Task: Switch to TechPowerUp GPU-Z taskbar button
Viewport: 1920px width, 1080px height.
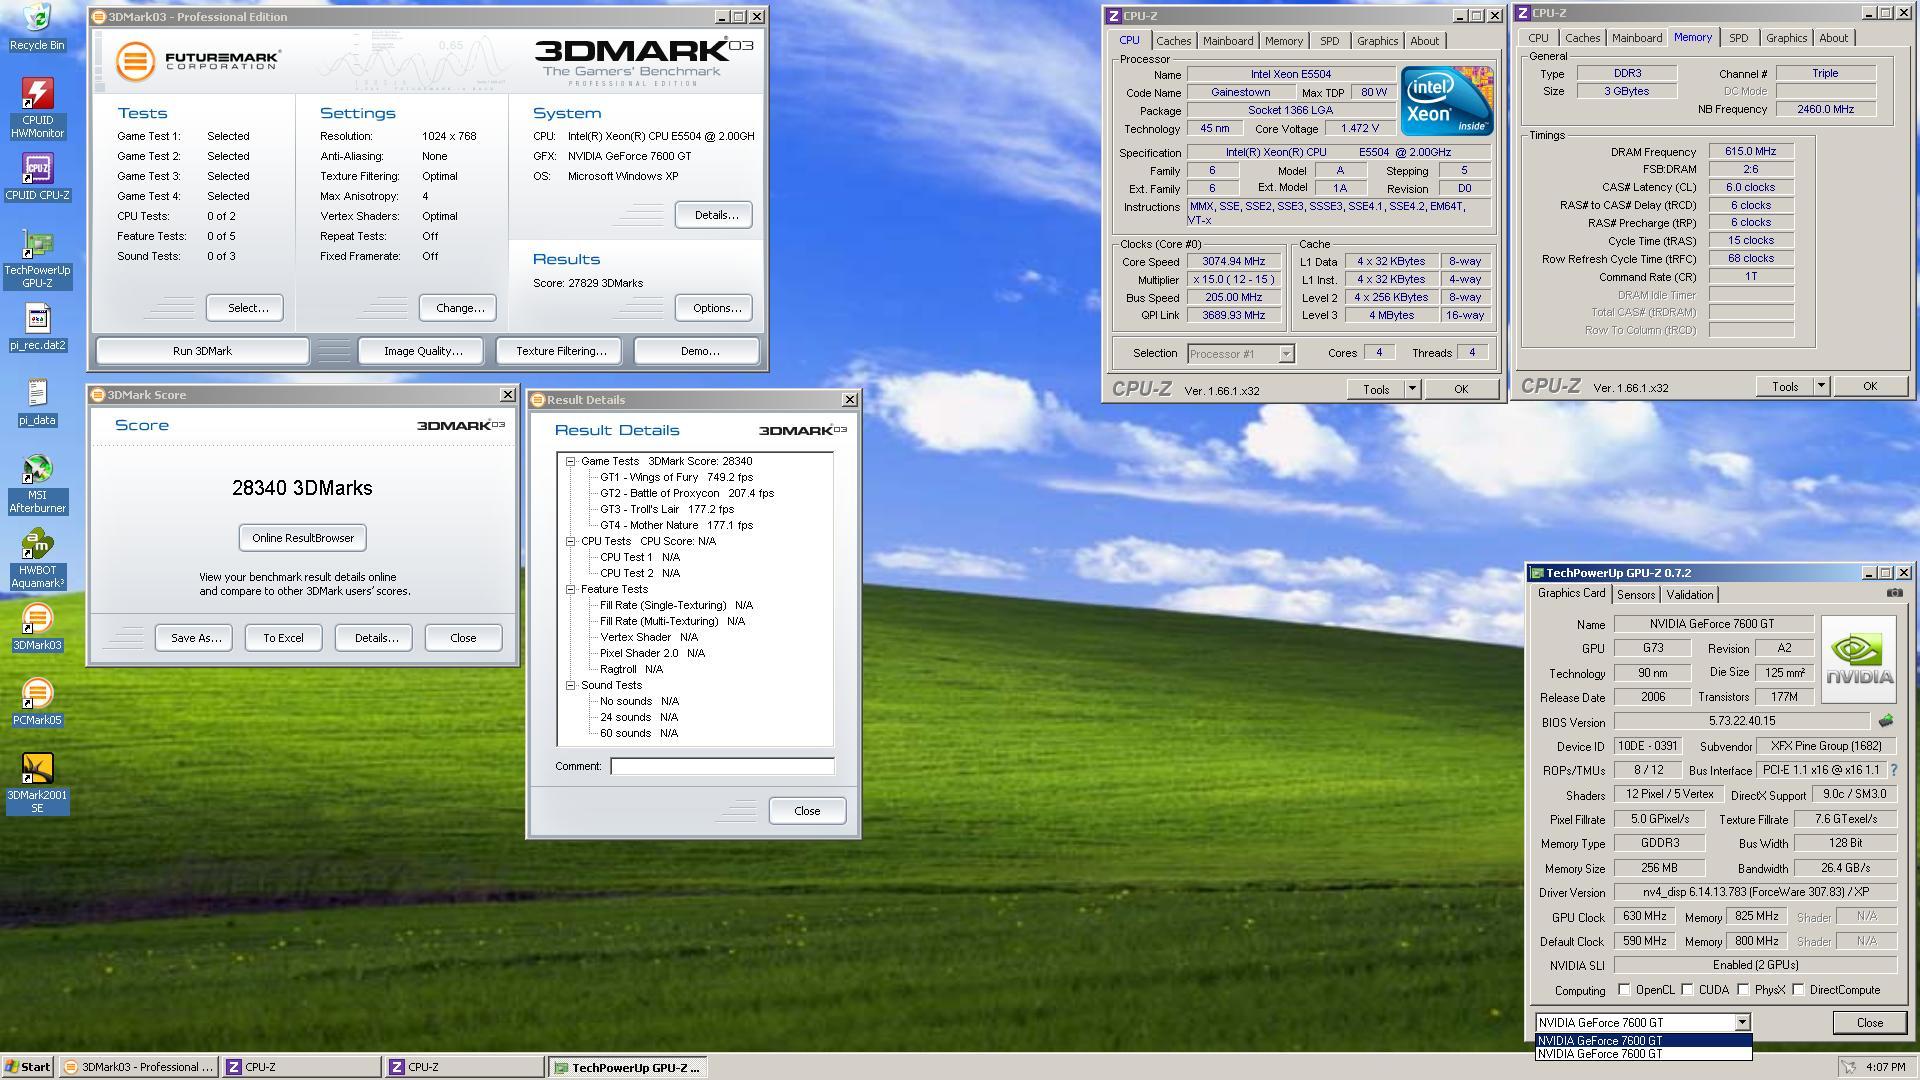Action: tap(628, 1067)
